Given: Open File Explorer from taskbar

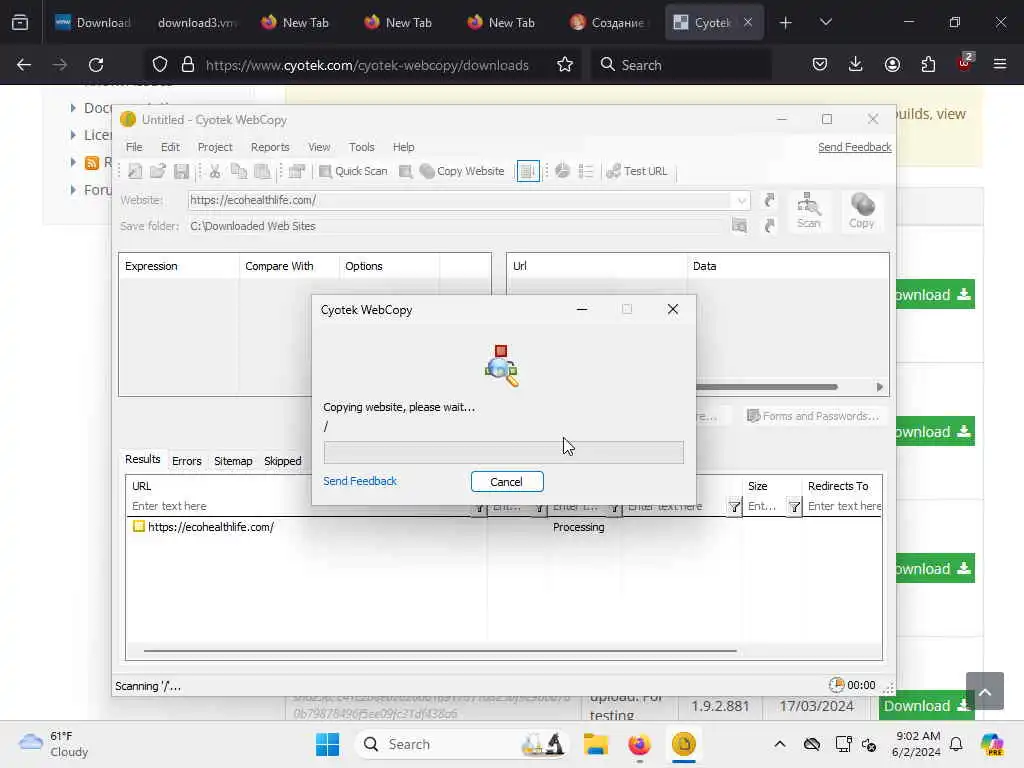Looking at the screenshot, I should point(596,744).
